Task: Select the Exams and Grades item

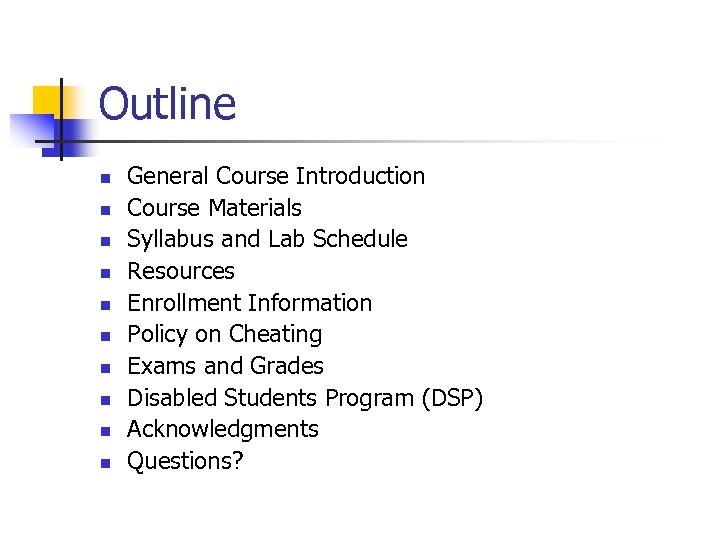Action: pos(225,366)
